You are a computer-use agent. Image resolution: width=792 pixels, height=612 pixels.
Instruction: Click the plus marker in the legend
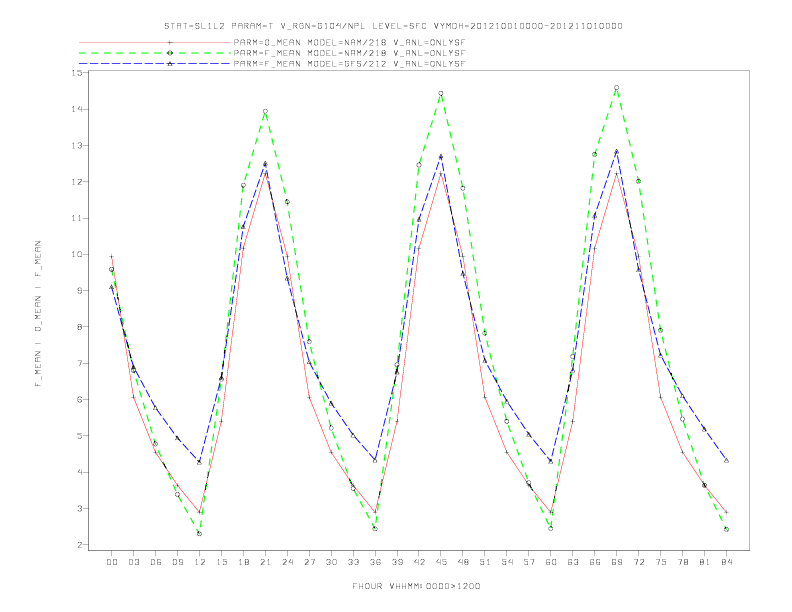(x=170, y=42)
